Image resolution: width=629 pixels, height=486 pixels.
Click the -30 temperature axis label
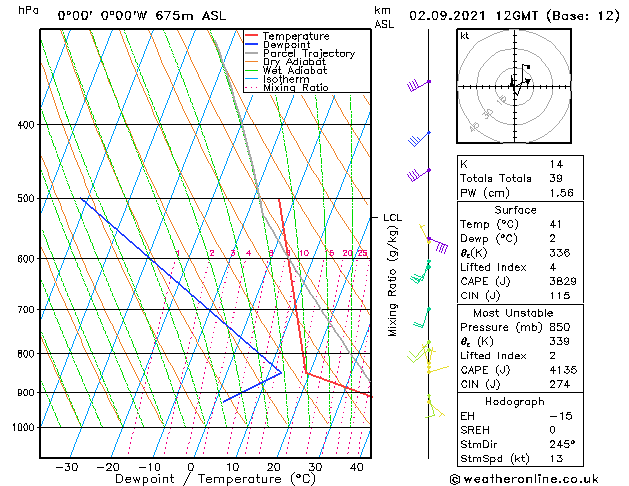point(67,467)
